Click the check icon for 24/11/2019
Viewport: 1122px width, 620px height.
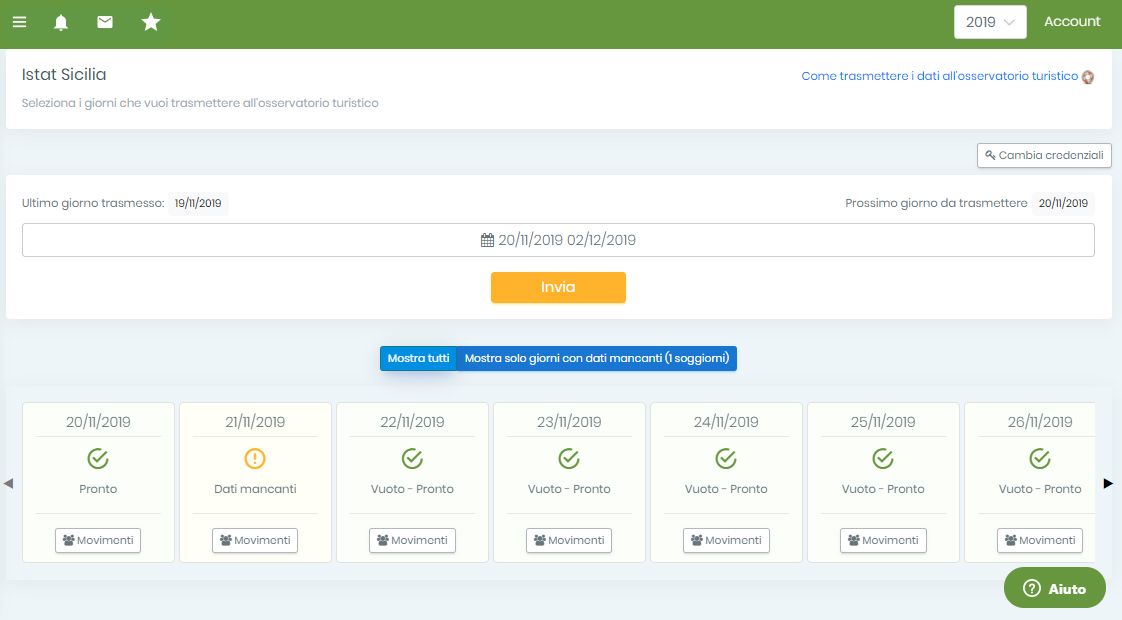(726, 458)
